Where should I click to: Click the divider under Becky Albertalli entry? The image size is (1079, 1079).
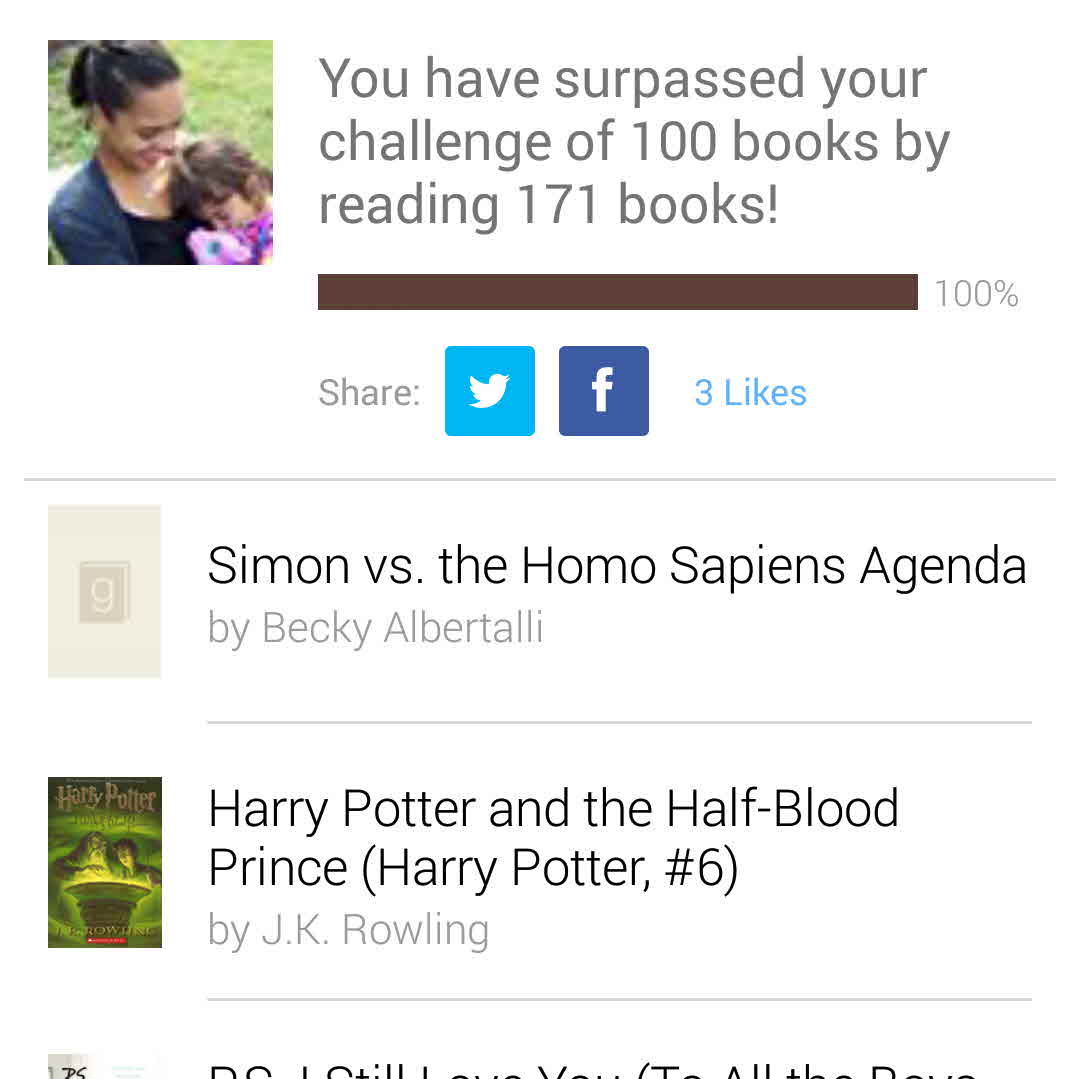619,722
